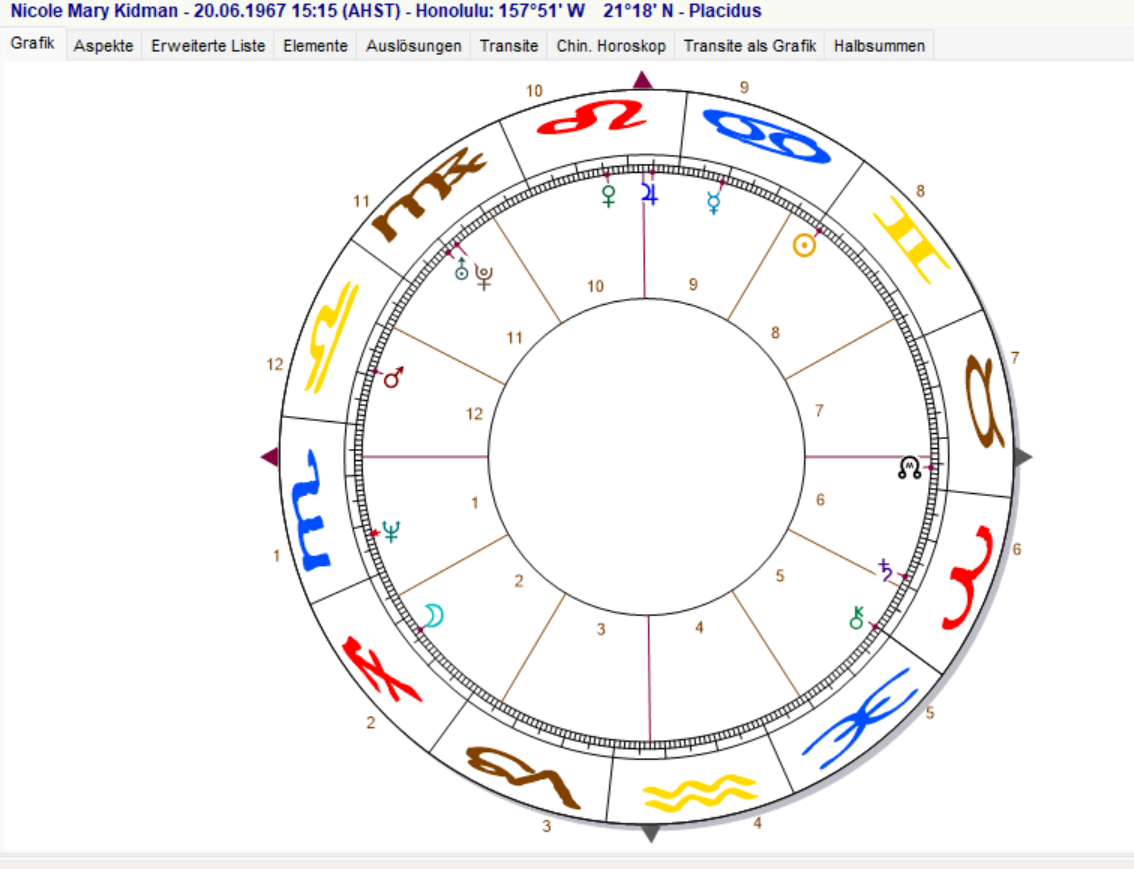Select the blue Jupiter glyph
Image resolution: width=1134 pixels, height=869 pixels.
point(651,193)
